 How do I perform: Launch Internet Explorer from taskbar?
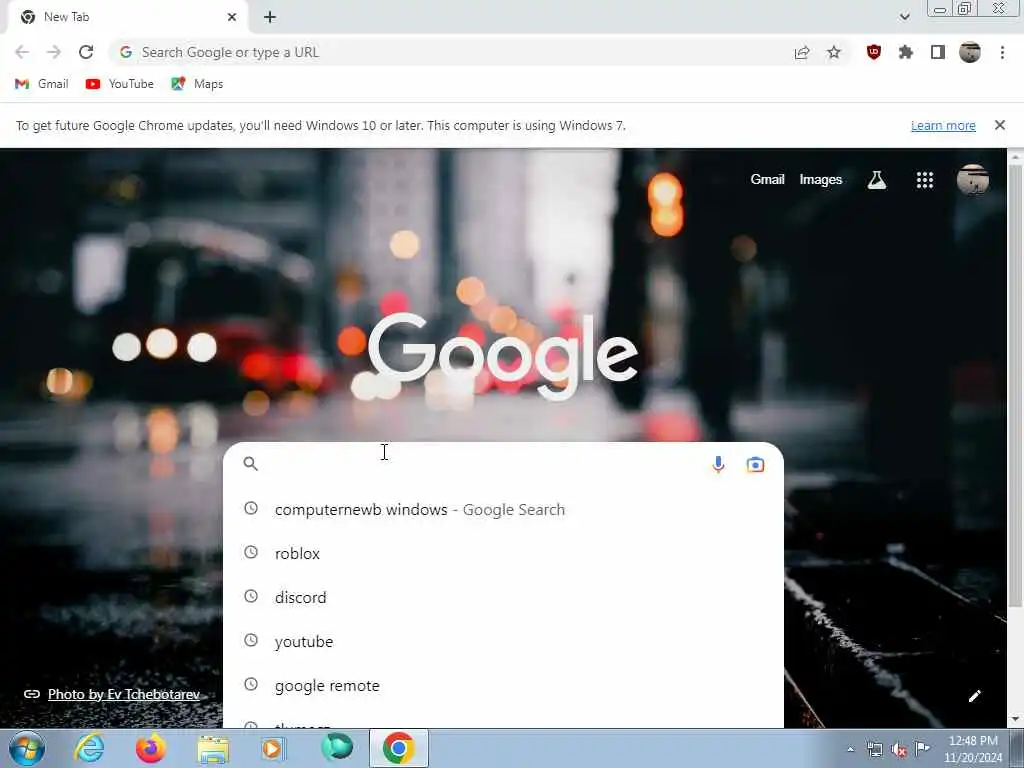[89, 748]
